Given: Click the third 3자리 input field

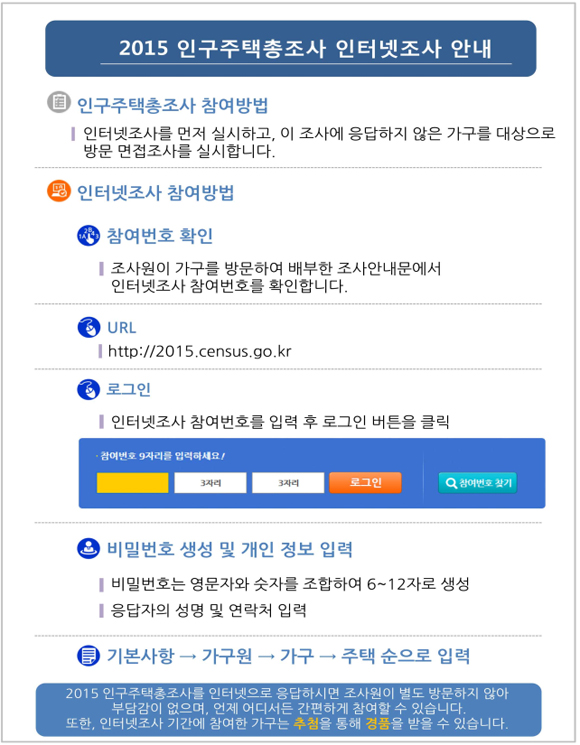Looking at the screenshot, I should pos(288,483).
